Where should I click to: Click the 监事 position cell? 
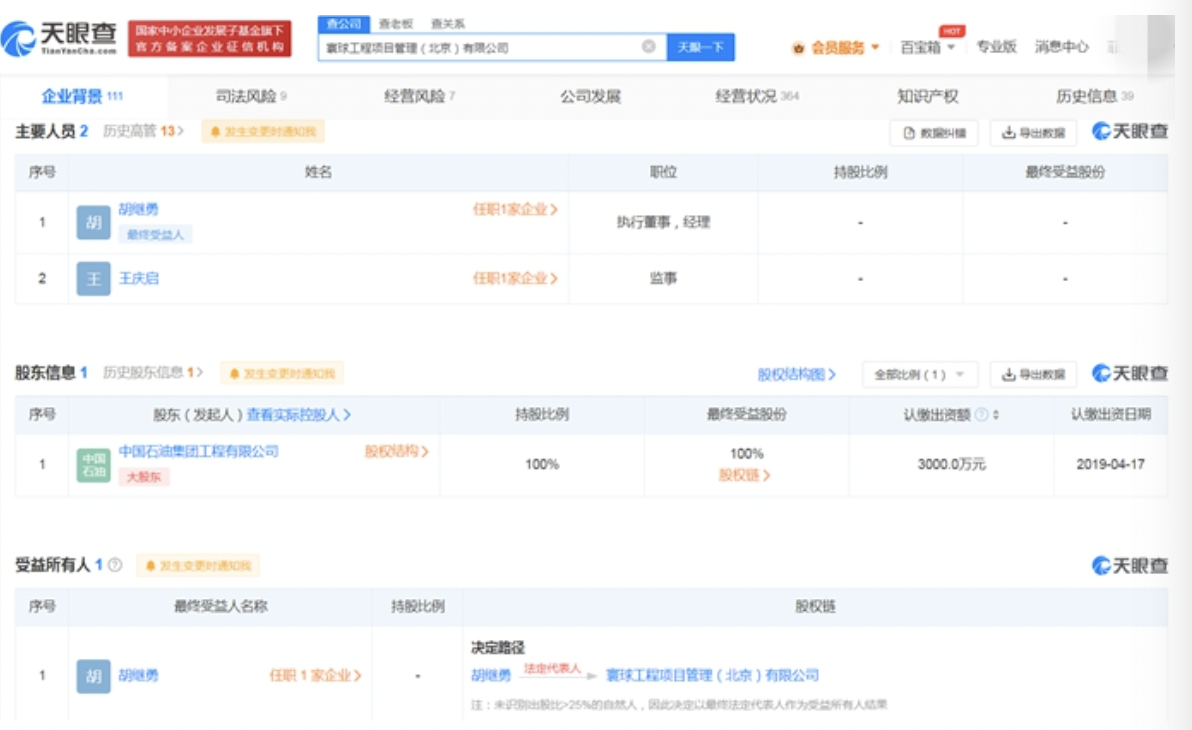tap(663, 278)
